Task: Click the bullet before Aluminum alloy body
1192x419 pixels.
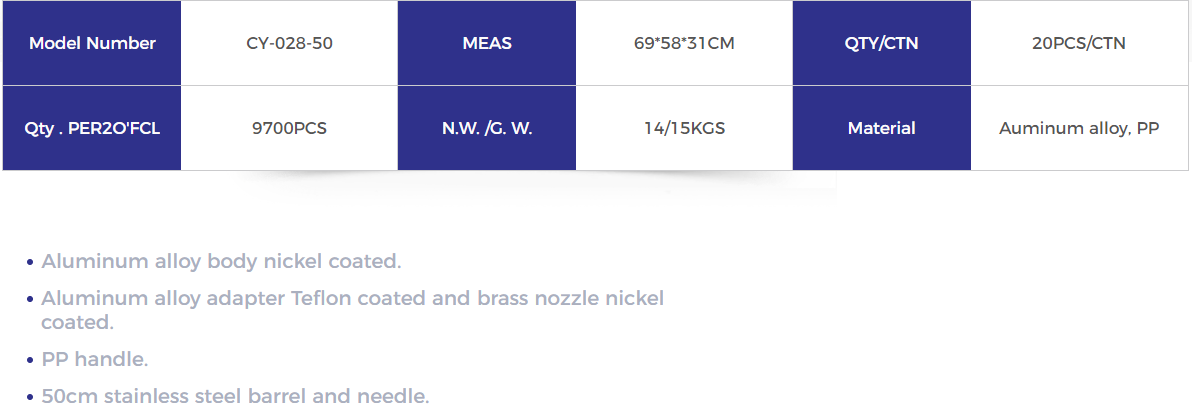Action: click(x=30, y=262)
